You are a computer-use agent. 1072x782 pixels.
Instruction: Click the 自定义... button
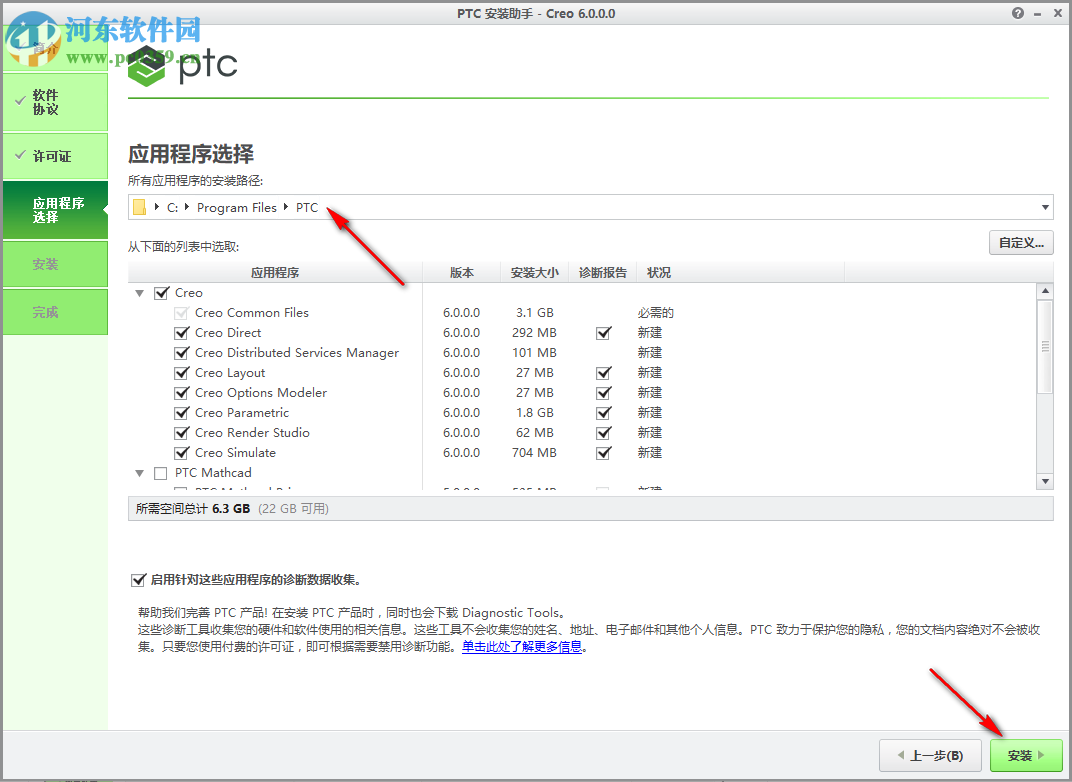(1021, 242)
